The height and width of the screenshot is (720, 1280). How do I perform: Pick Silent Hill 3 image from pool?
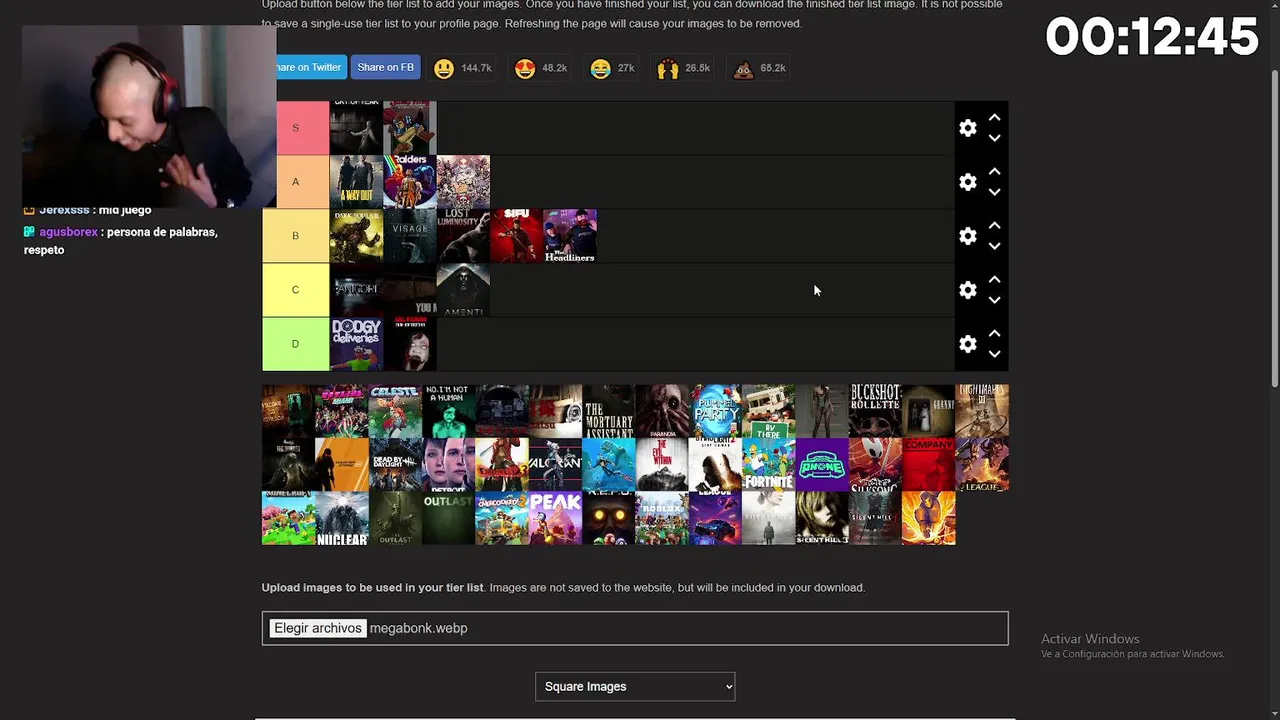coord(822,518)
